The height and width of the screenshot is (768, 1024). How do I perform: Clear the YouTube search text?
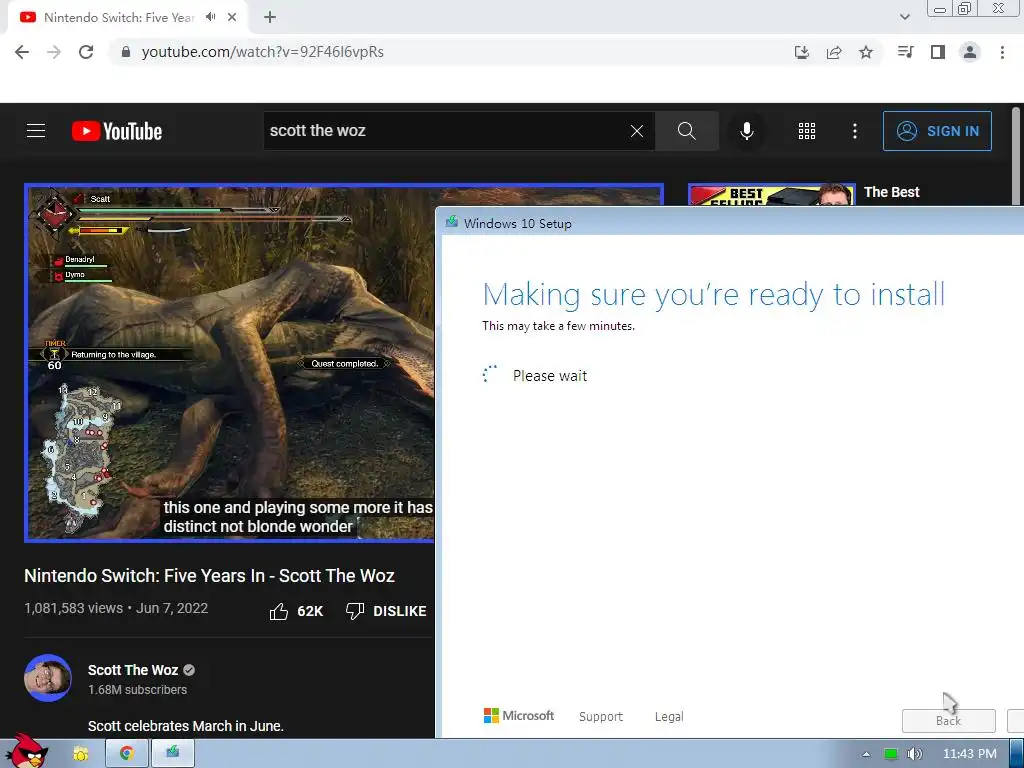tap(637, 131)
